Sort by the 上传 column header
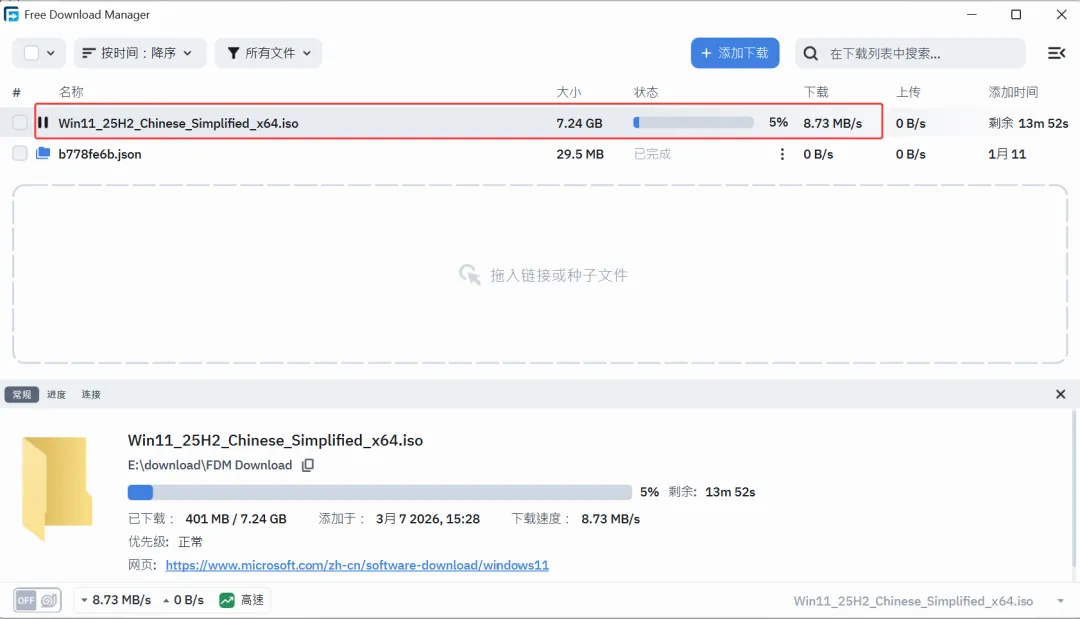This screenshot has height=619, width=1080. click(x=908, y=92)
